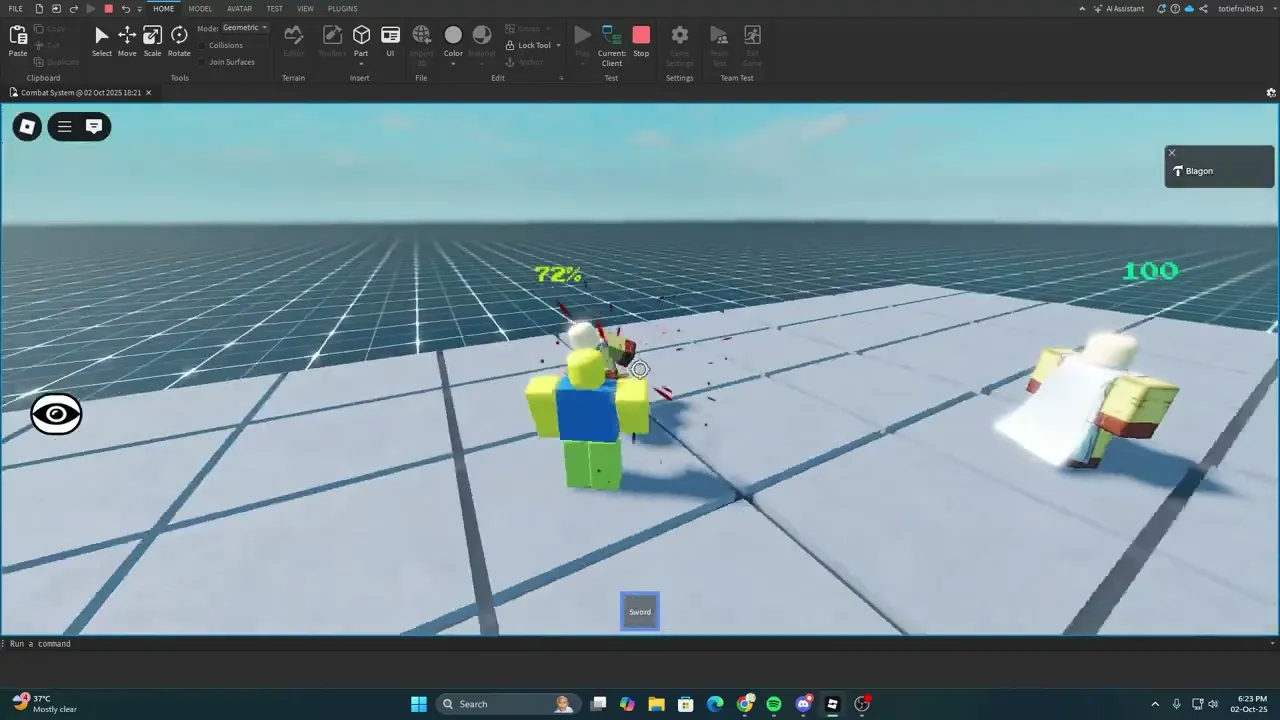Open the help question mark
1280x720 pixels.
coord(1175,9)
